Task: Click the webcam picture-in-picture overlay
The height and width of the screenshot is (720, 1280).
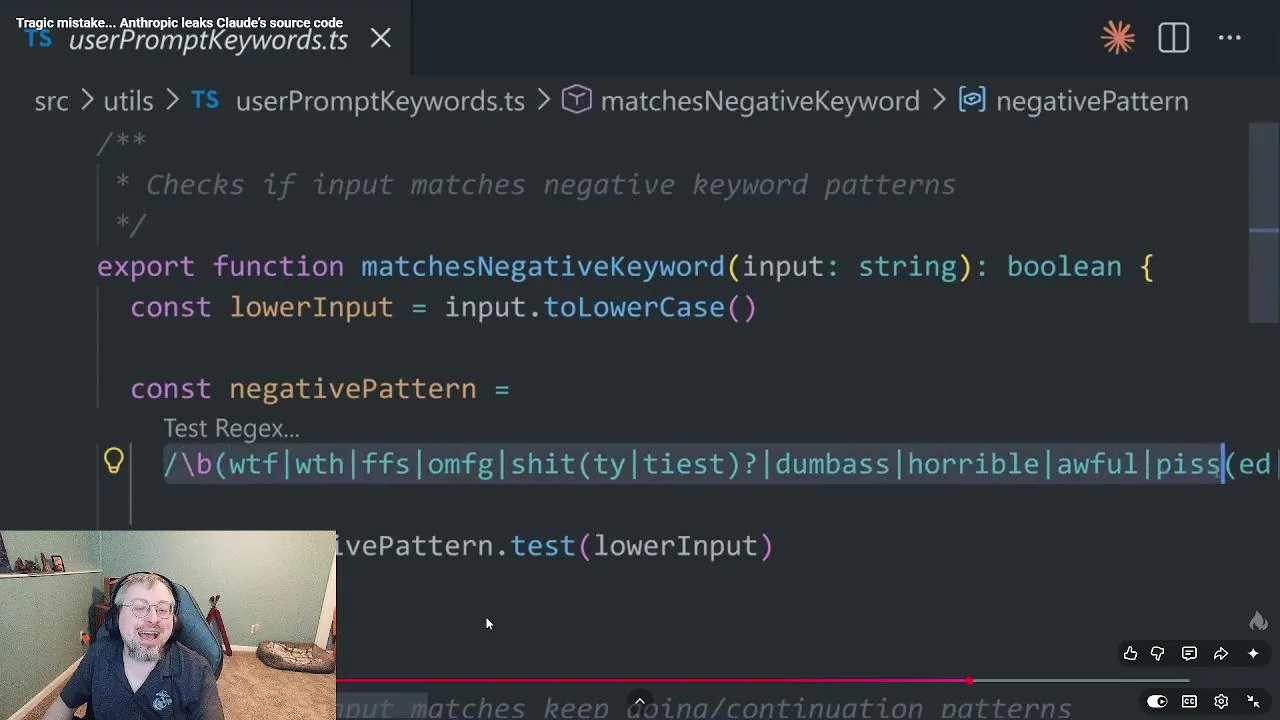Action: point(168,625)
